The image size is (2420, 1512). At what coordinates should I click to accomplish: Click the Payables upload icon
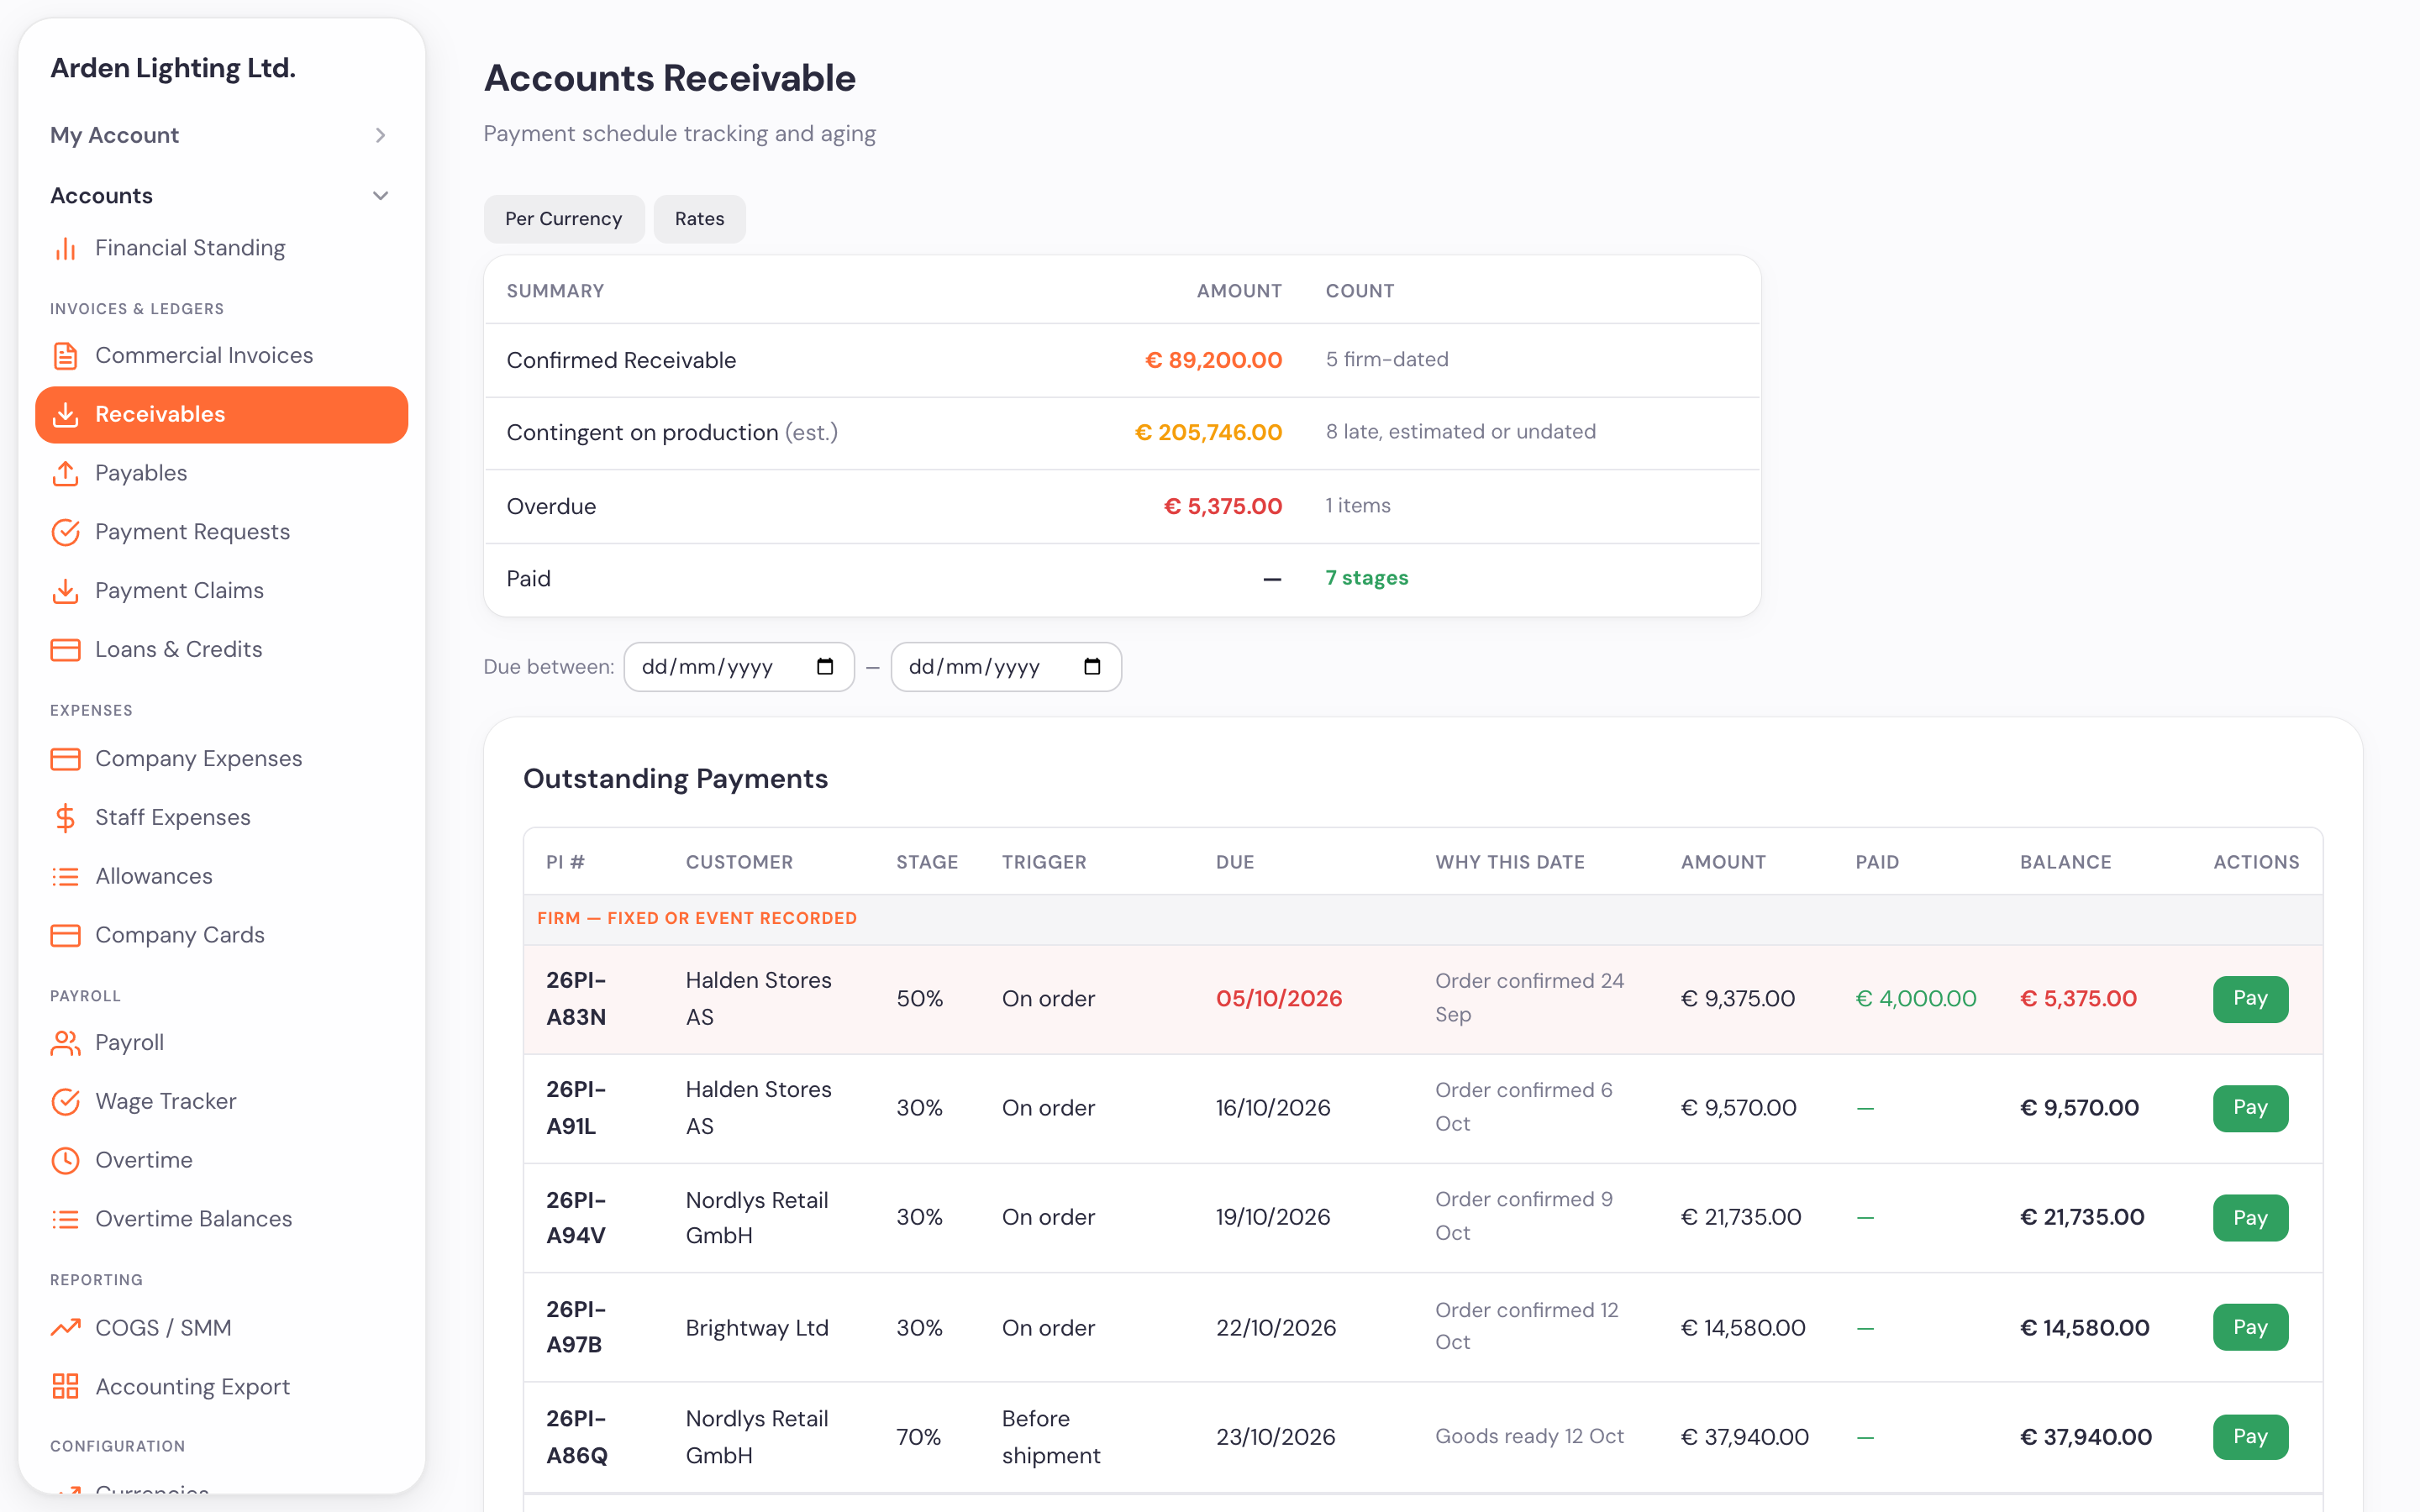pyautogui.click(x=65, y=473)
